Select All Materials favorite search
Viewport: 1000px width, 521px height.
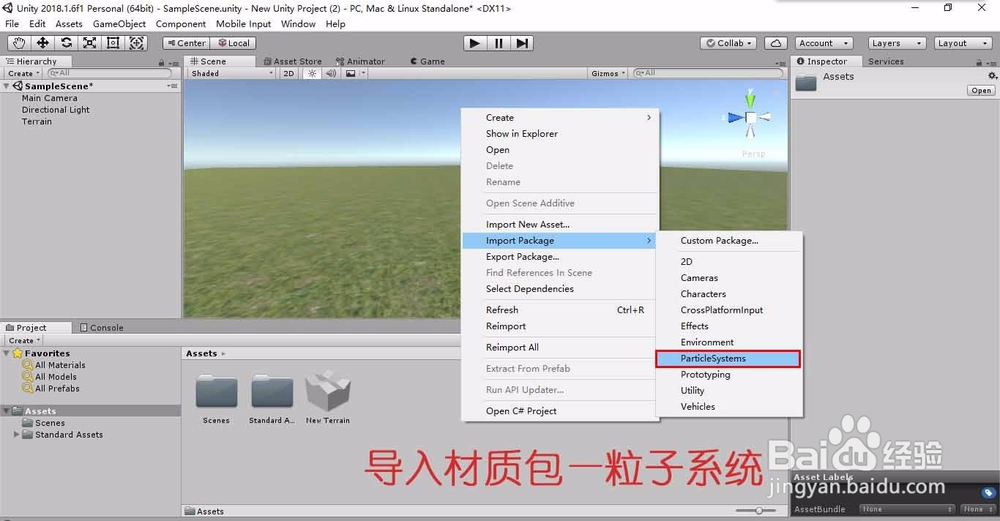(60, 365)
